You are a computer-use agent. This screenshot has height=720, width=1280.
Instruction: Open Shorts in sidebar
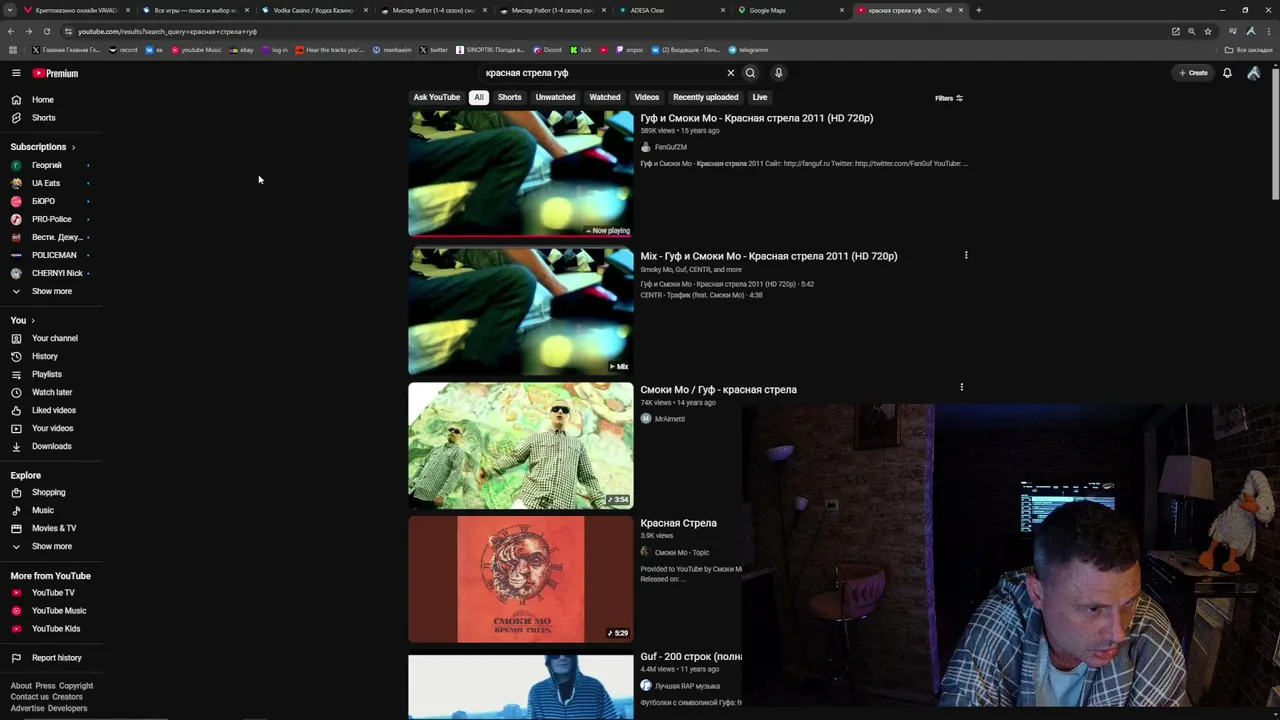click(x=43, y=118)
